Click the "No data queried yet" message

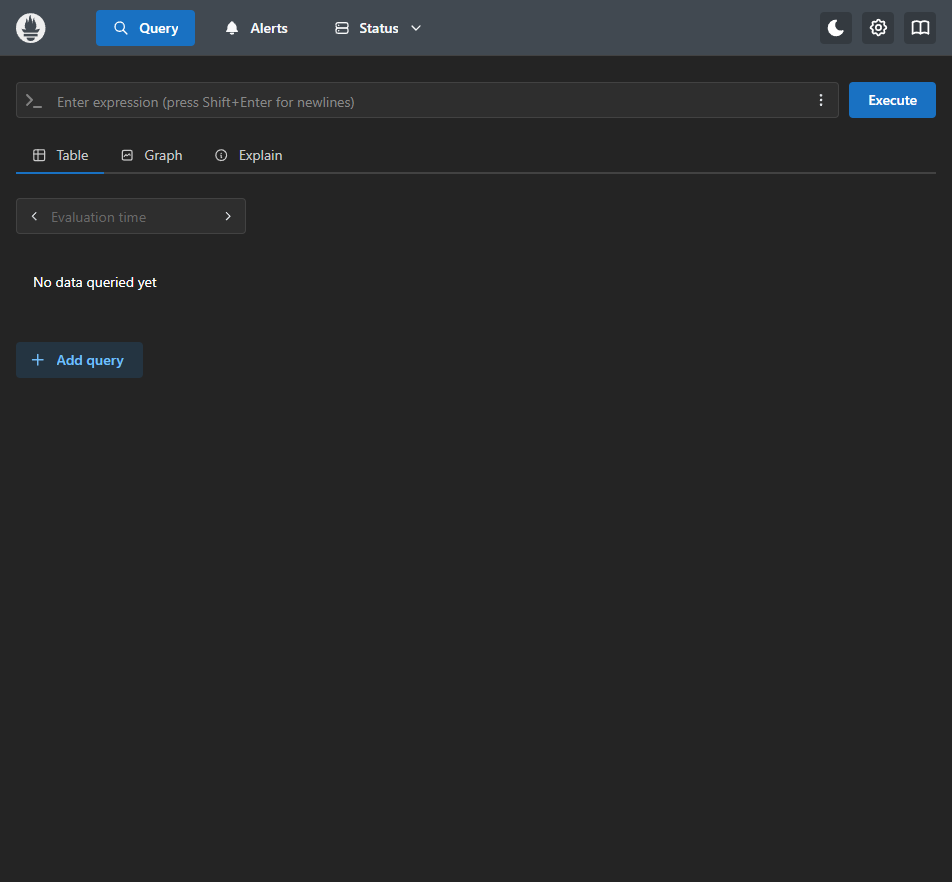tap(95, 282)
